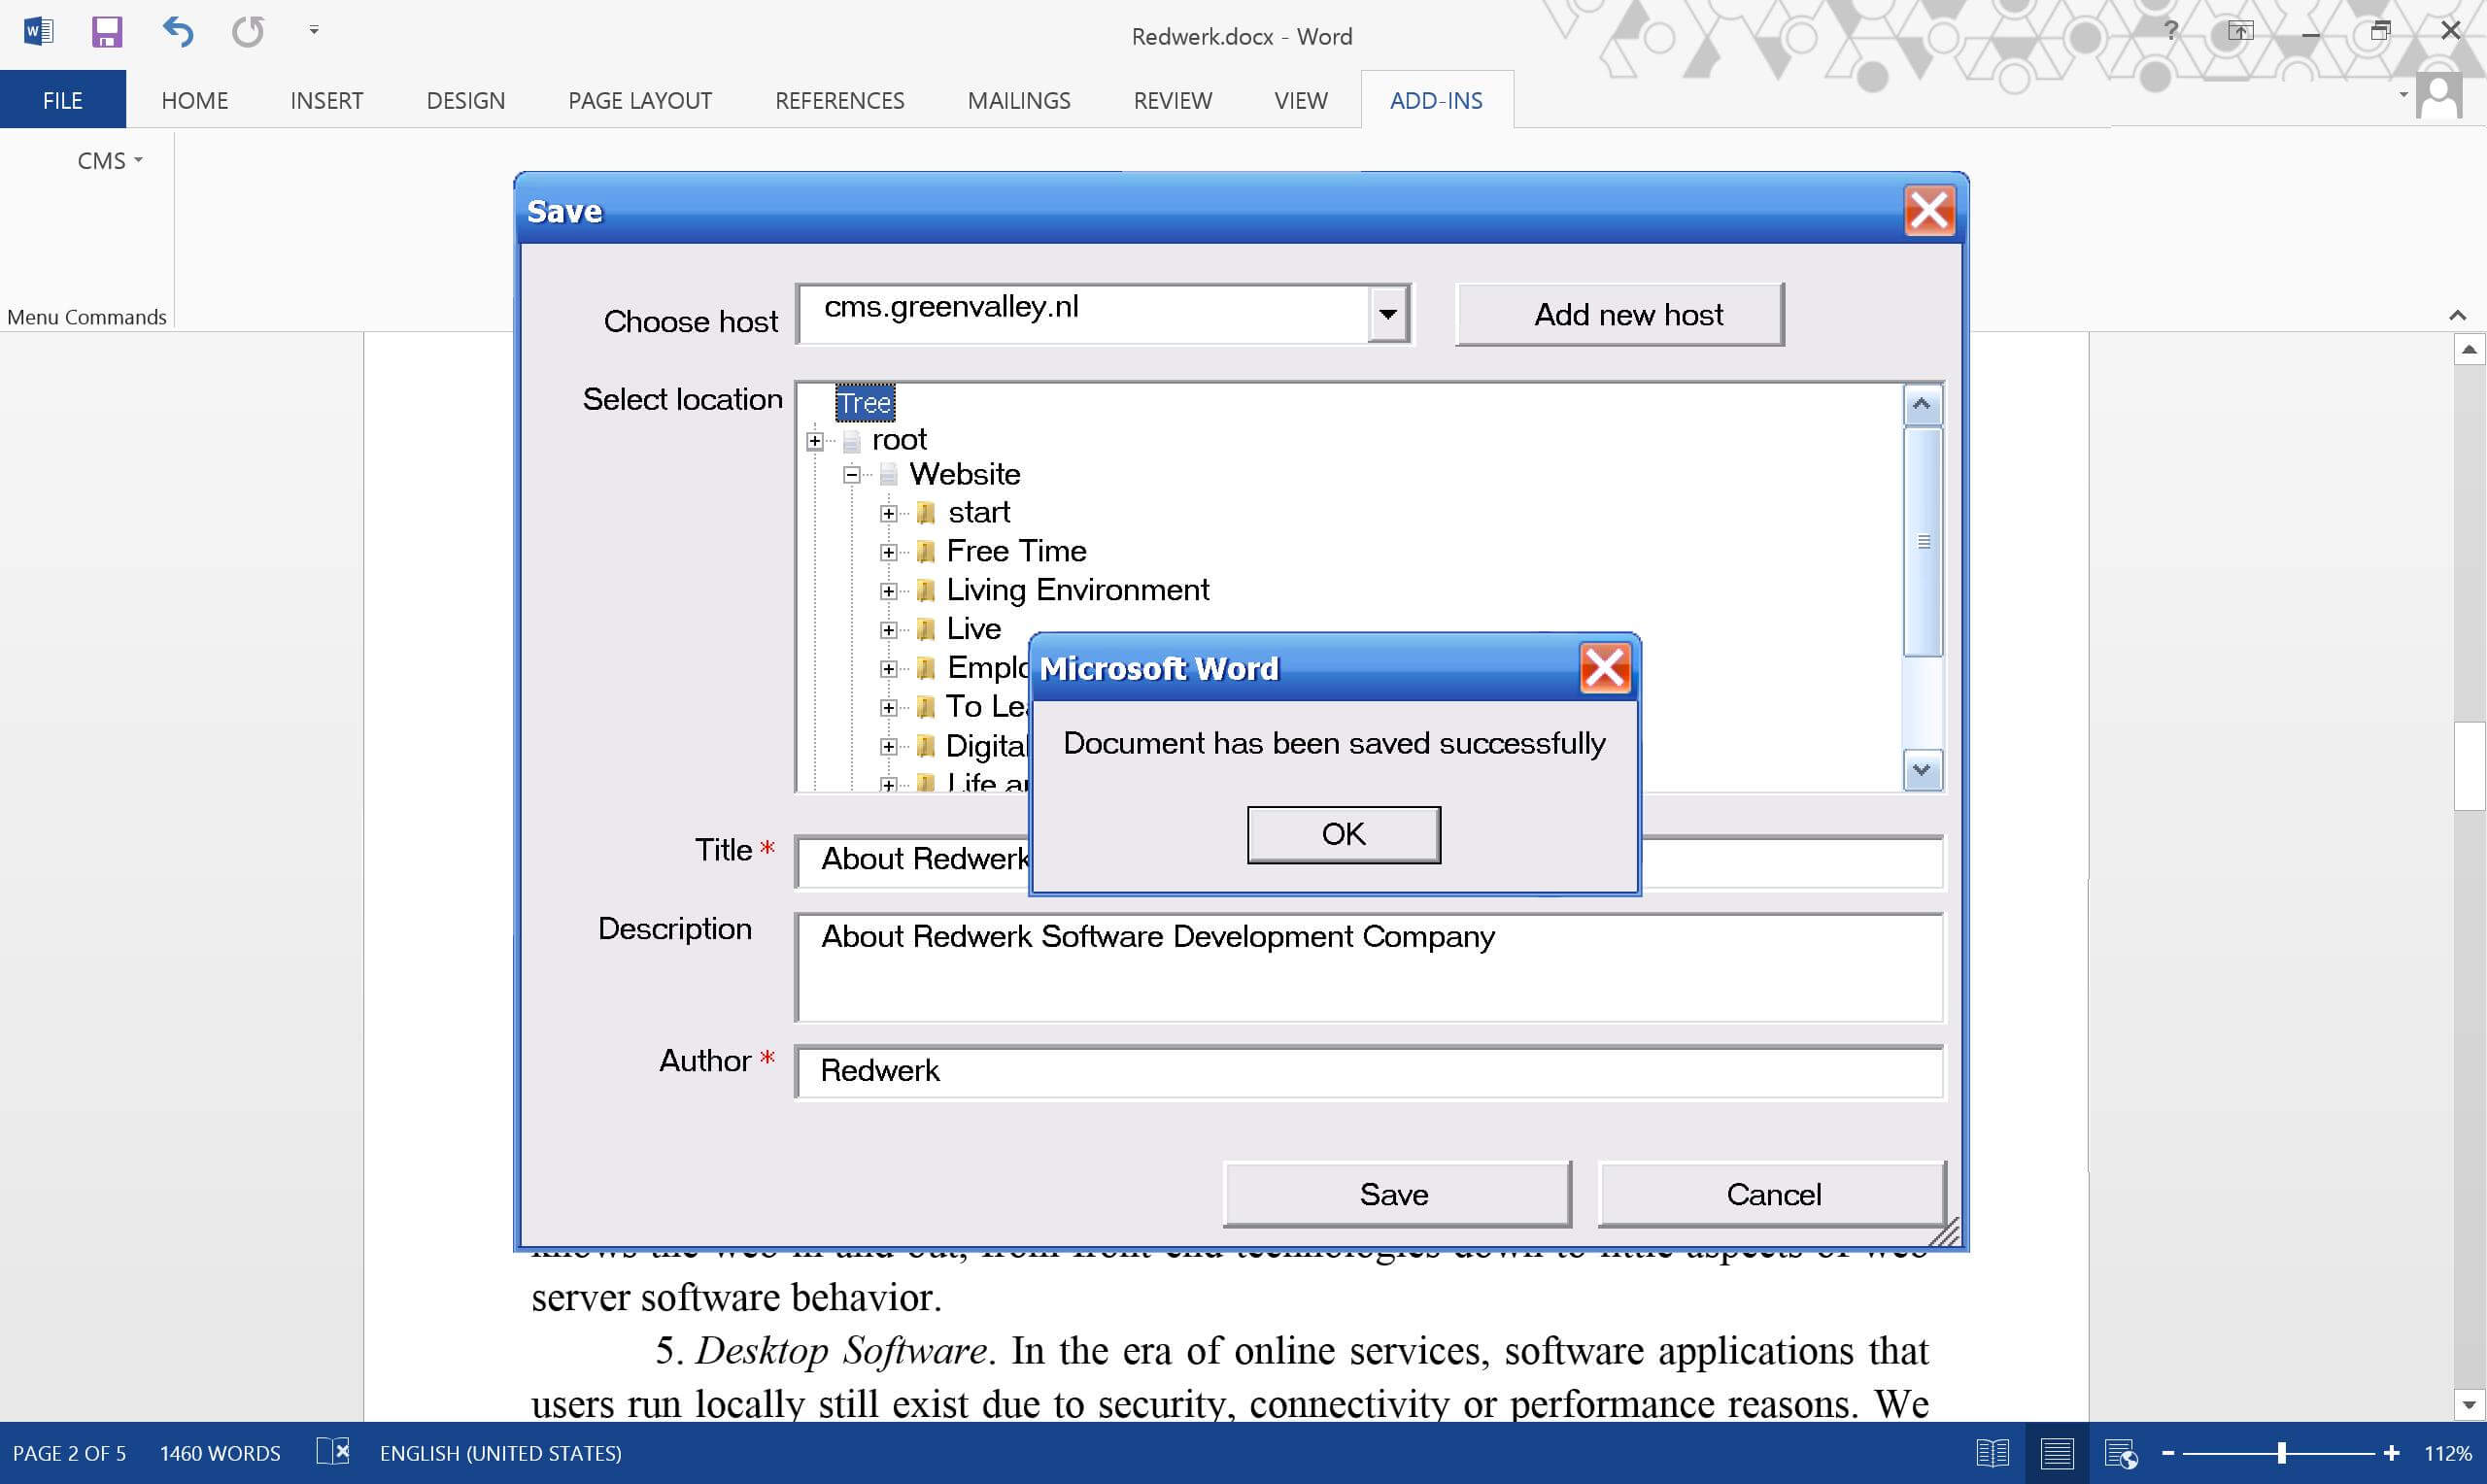Click the zoom slider handle
The width and height of the screenshot is (2487, 1484).
2282,1453
